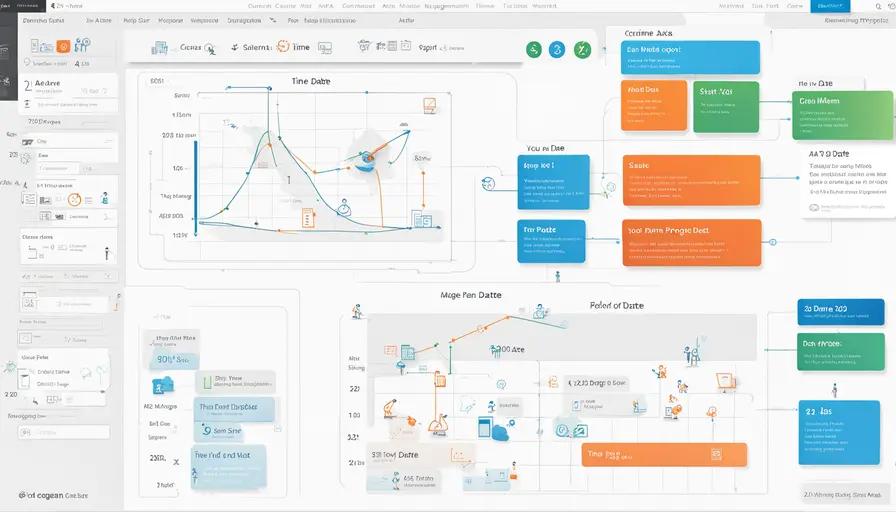Image resolution: width=896 pixels, height=512 pixels.
Task: Open the Help Star menu item
Action: (136, 20)
